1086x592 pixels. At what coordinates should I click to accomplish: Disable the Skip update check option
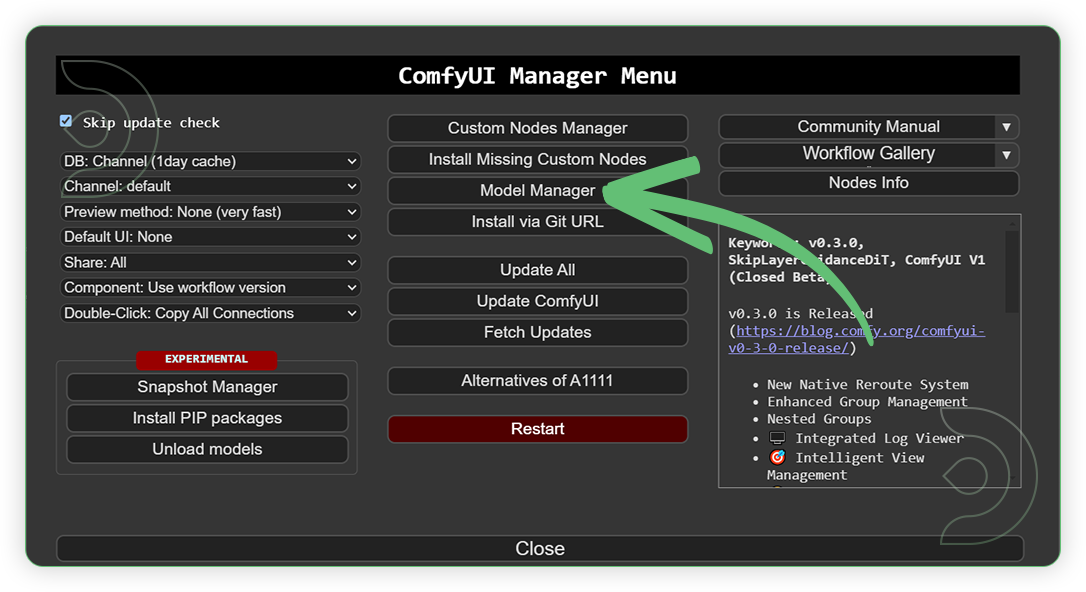65,120
